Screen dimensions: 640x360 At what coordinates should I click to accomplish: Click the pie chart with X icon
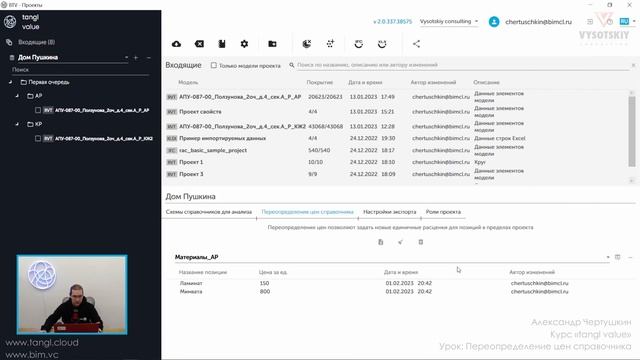[x=307, y=44]
